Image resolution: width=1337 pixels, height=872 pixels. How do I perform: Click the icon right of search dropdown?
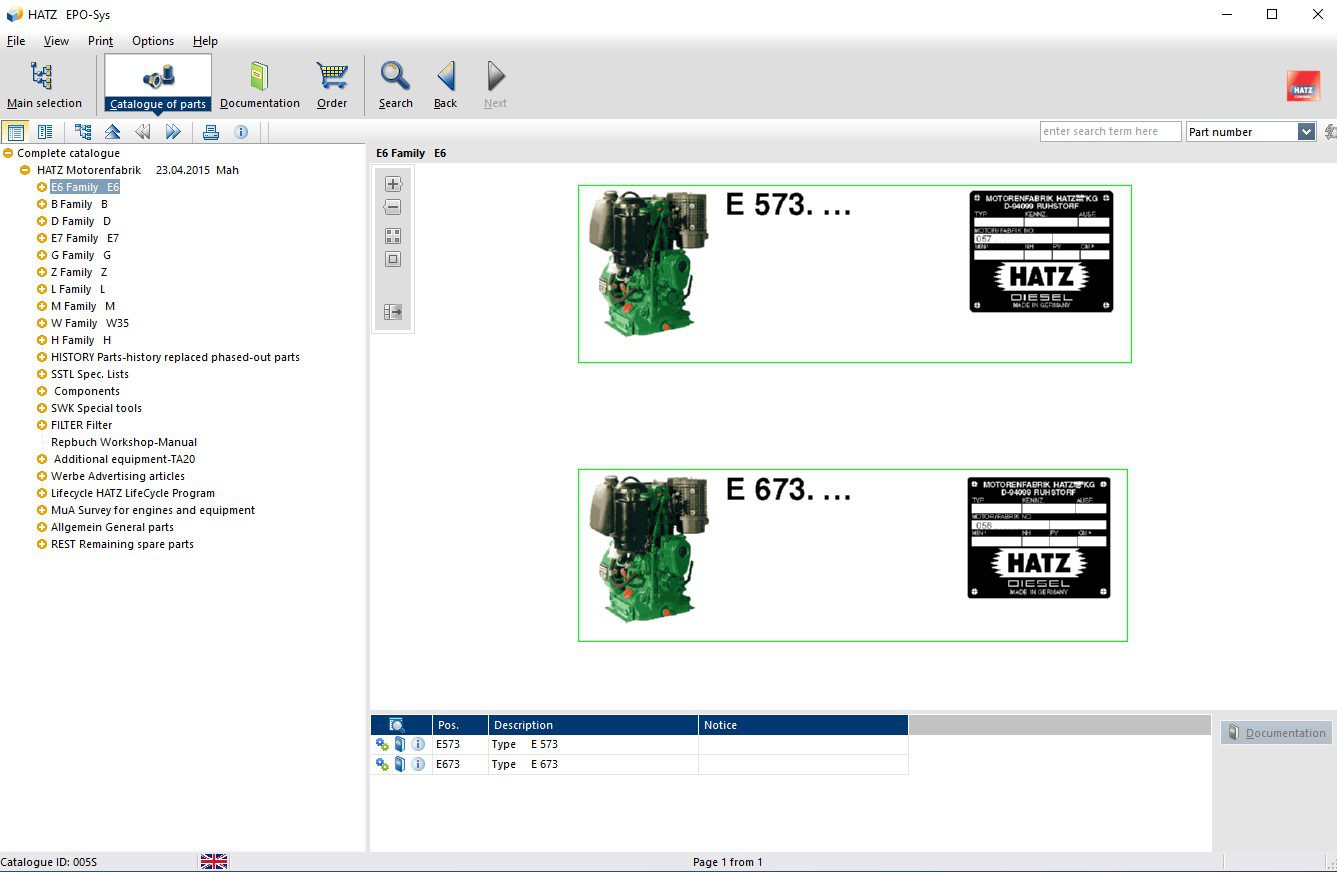click(1329, 131)
